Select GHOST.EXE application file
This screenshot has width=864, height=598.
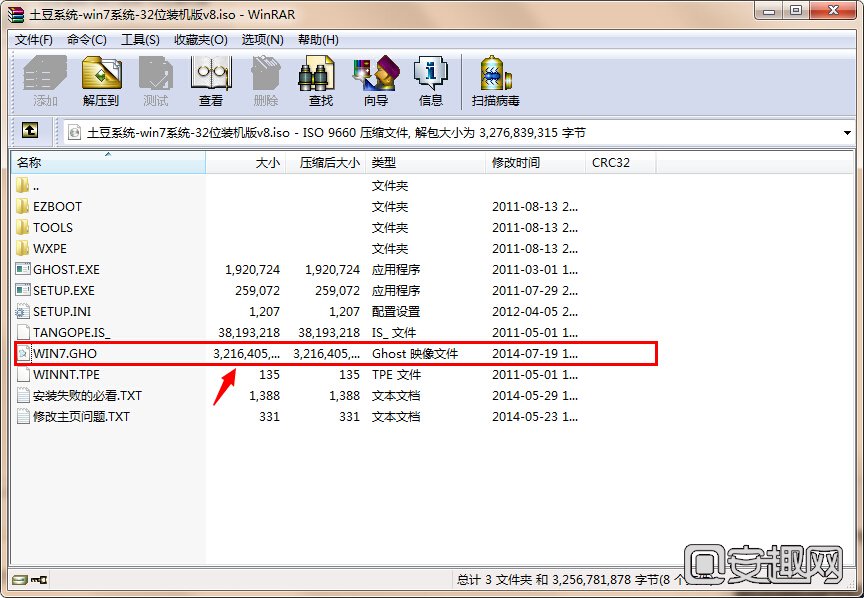[x=66, y=270]
